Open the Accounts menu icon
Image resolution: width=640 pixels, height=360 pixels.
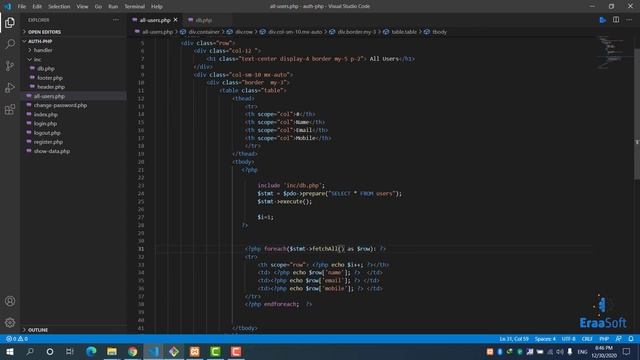[x=10, y=301]
